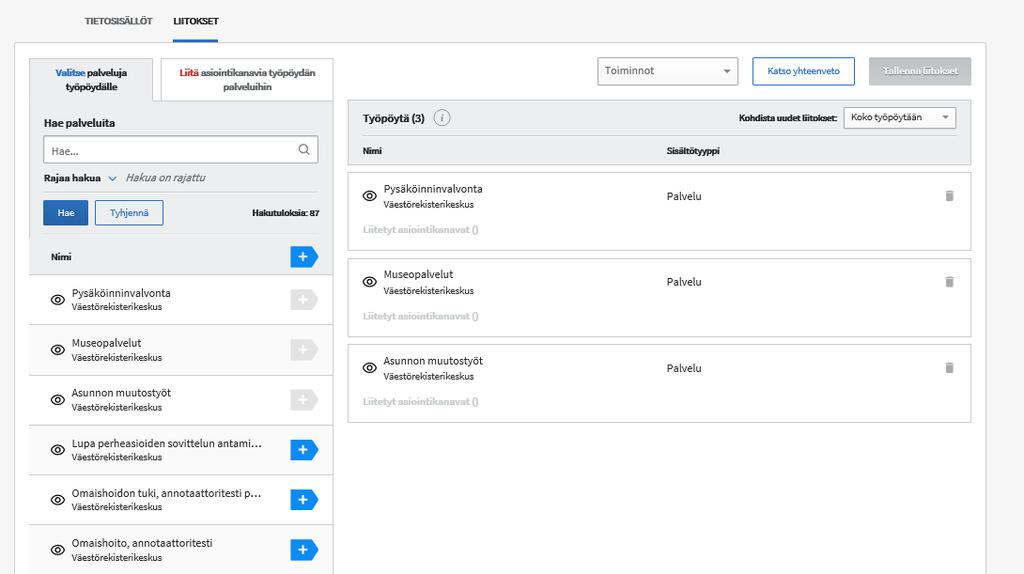Click Liitetyt asiointikanavat under Museopalvelut
This screenshot has width=1024, height=574.
click(421, 316)
